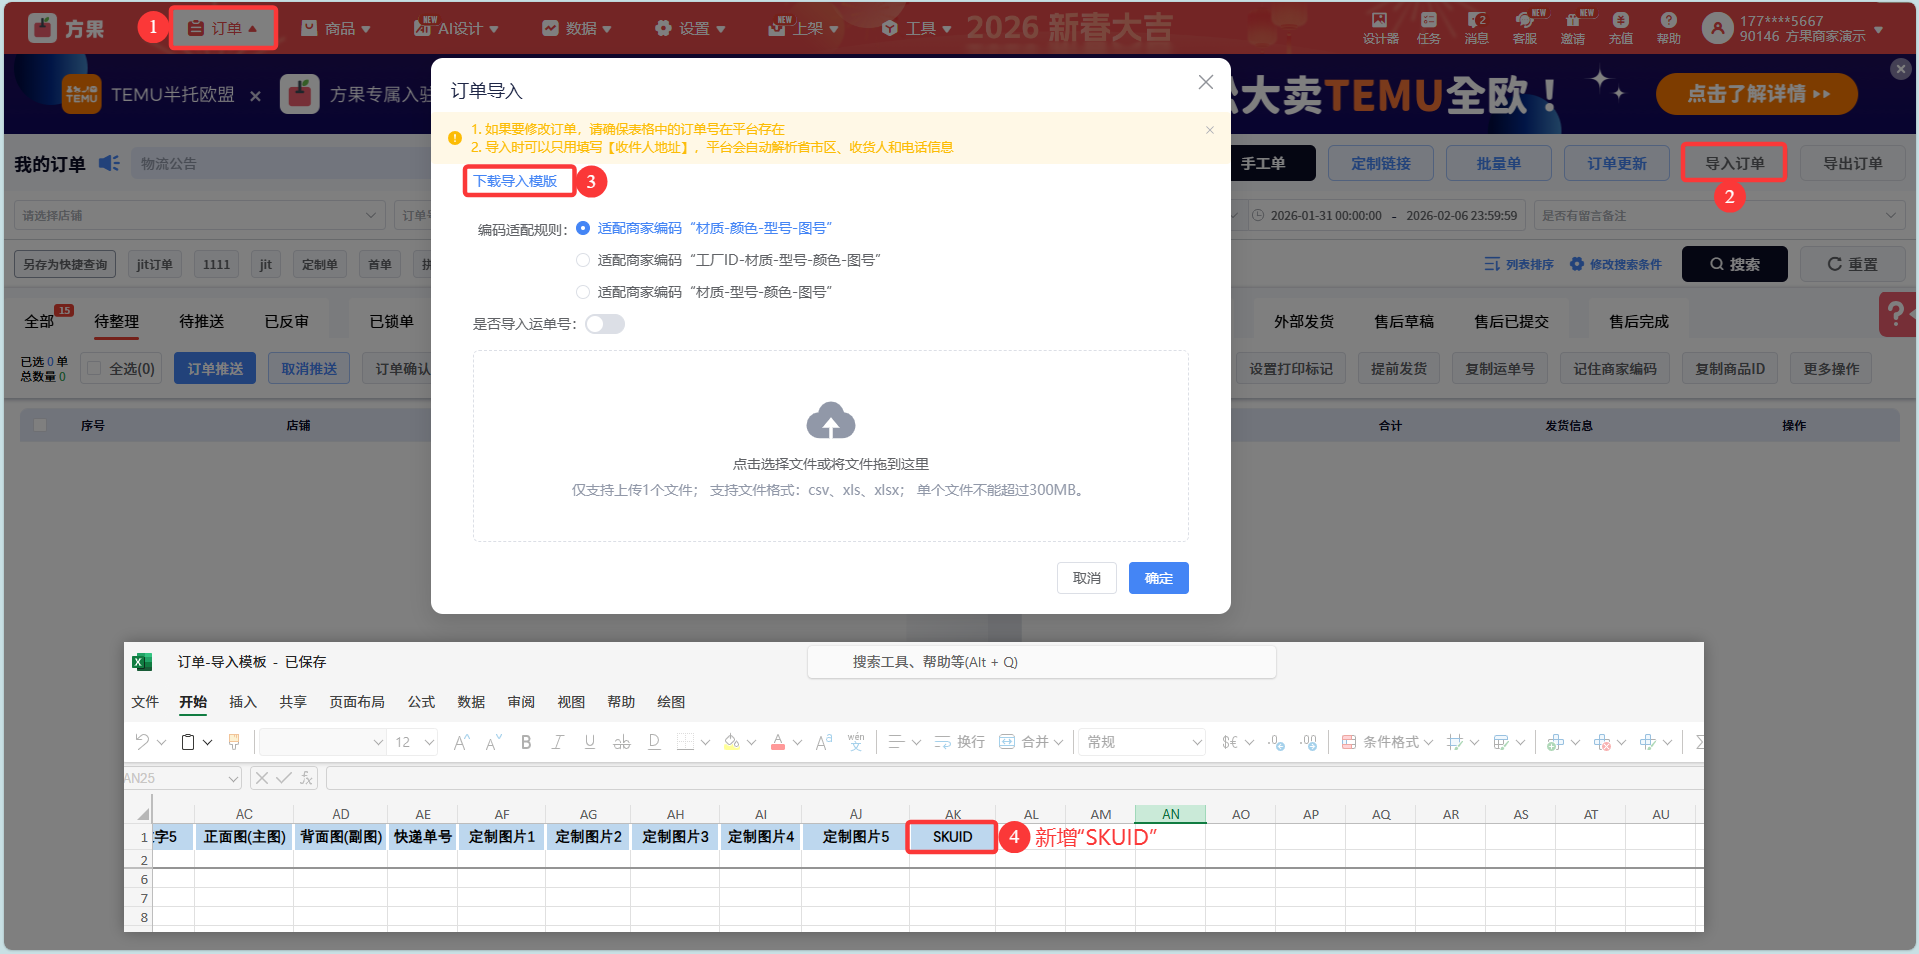The width and height of the screenshot is (1919, 954).
Task: Expand the cell name box AN25 dropdown
Action: [x=233, y=778]
